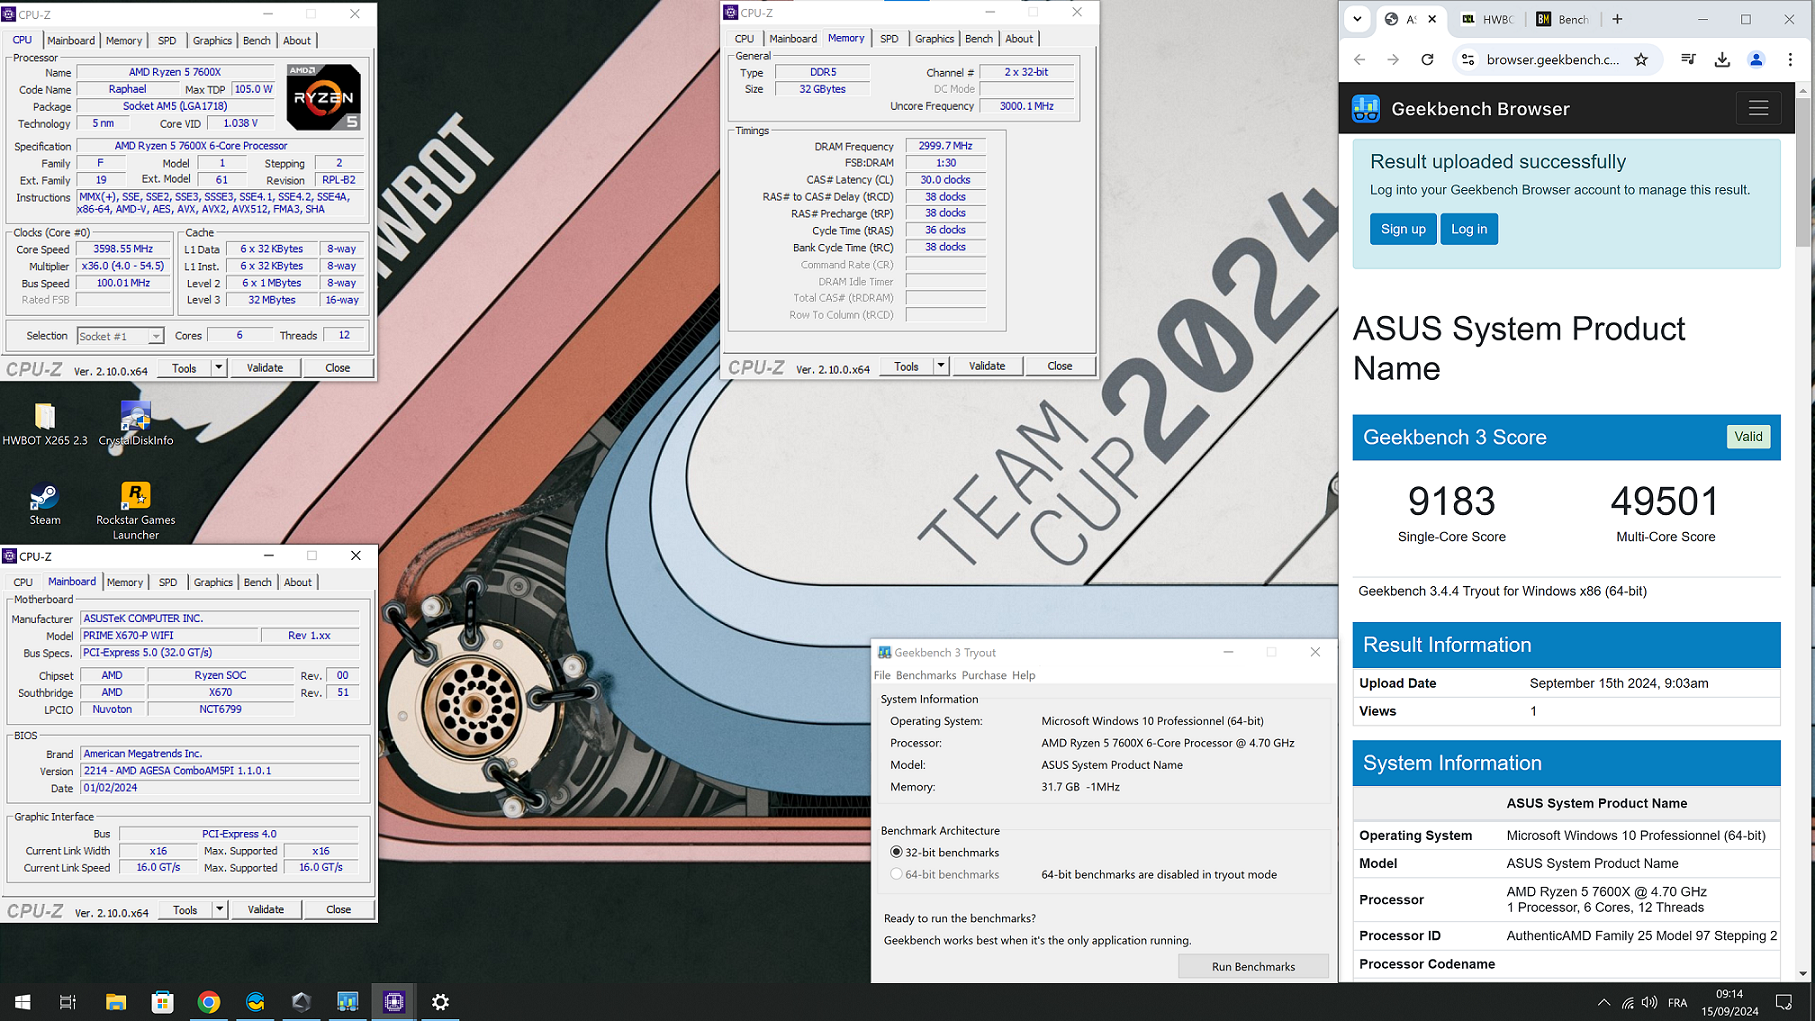This screenshot has width=1815, height=1021.
Task: Click DRAM Frequency 2999.7 MHz value
Action: pyautogui.click(x=945, y=146)
